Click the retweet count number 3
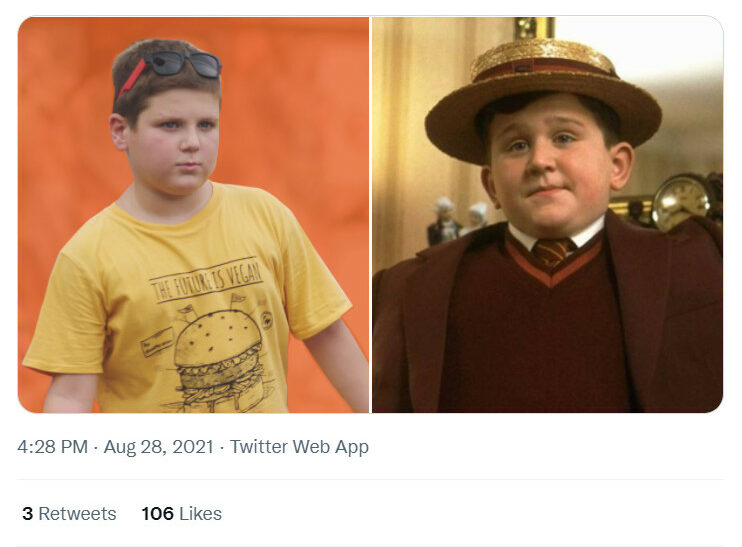This screenshot has width=742, height=547. tap(27, 514)
